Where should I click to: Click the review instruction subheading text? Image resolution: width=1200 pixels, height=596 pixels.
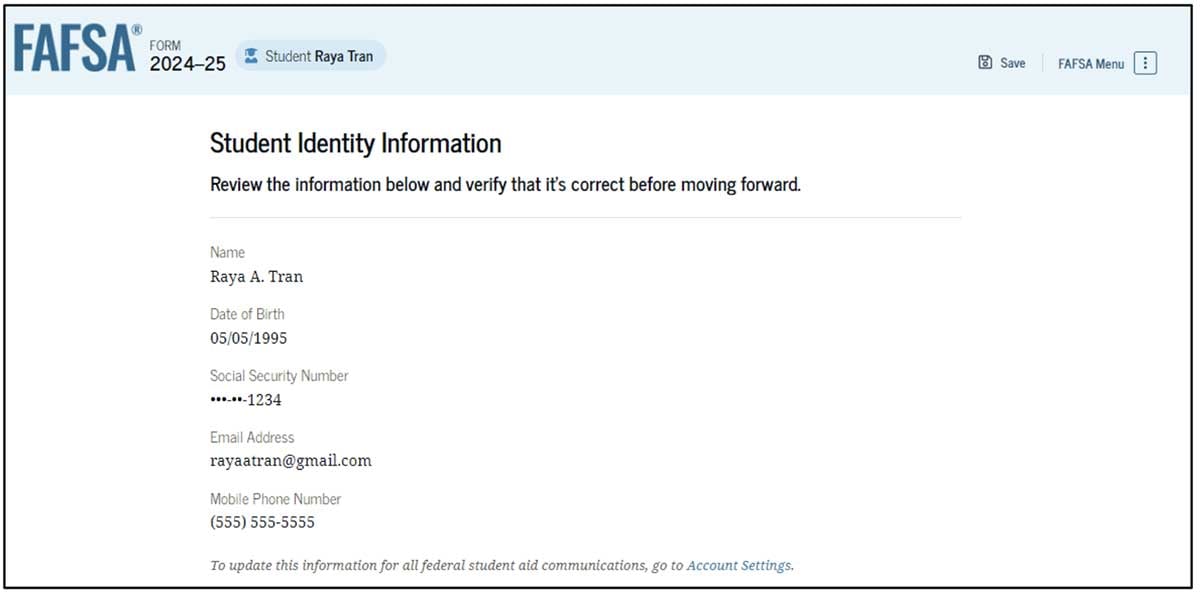coord(505,185)
